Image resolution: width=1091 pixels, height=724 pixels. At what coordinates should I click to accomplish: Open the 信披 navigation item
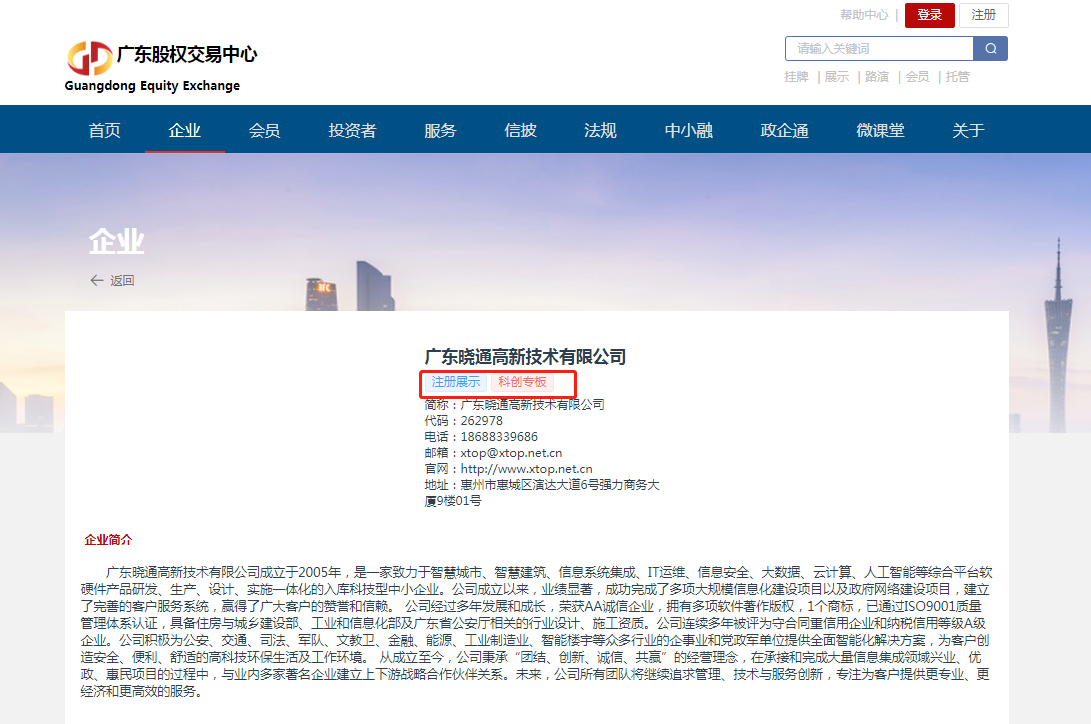pos(520,129)
